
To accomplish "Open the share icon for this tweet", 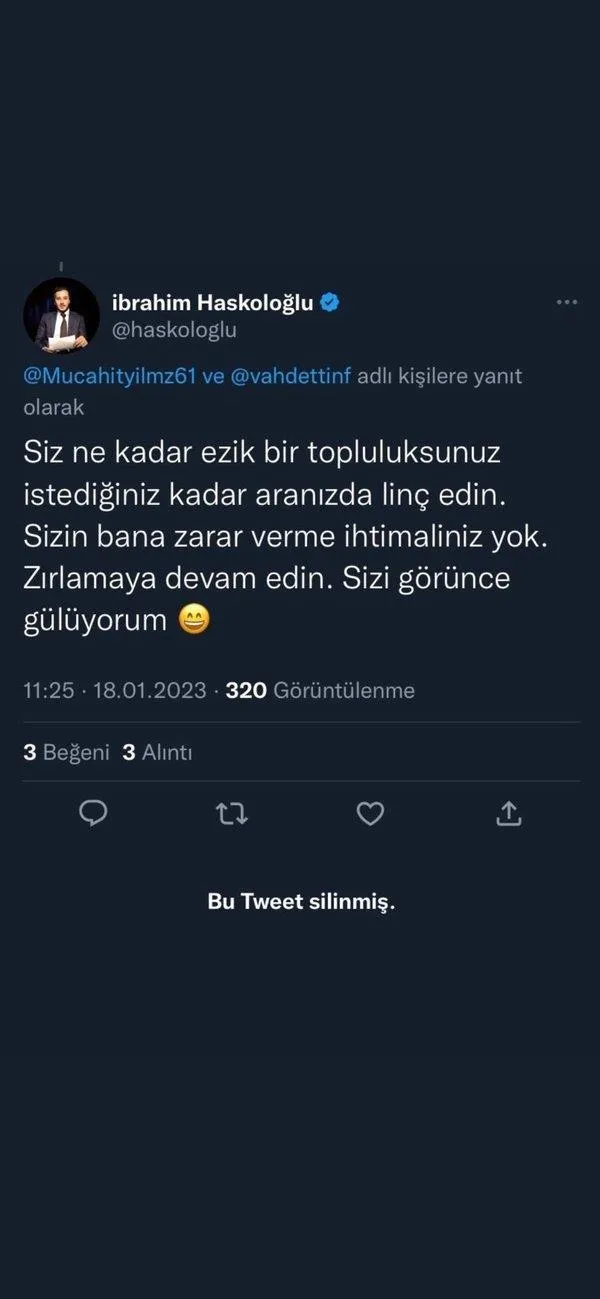I will (x=510, y=814).
